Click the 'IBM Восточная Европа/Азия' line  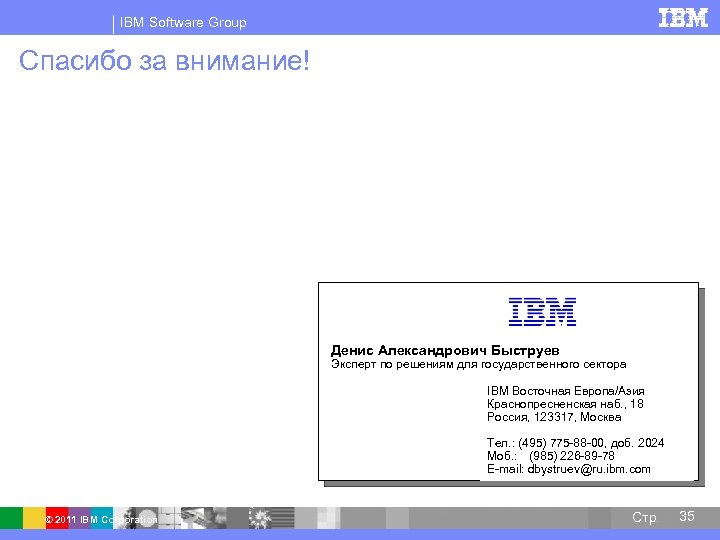point(565,391)
